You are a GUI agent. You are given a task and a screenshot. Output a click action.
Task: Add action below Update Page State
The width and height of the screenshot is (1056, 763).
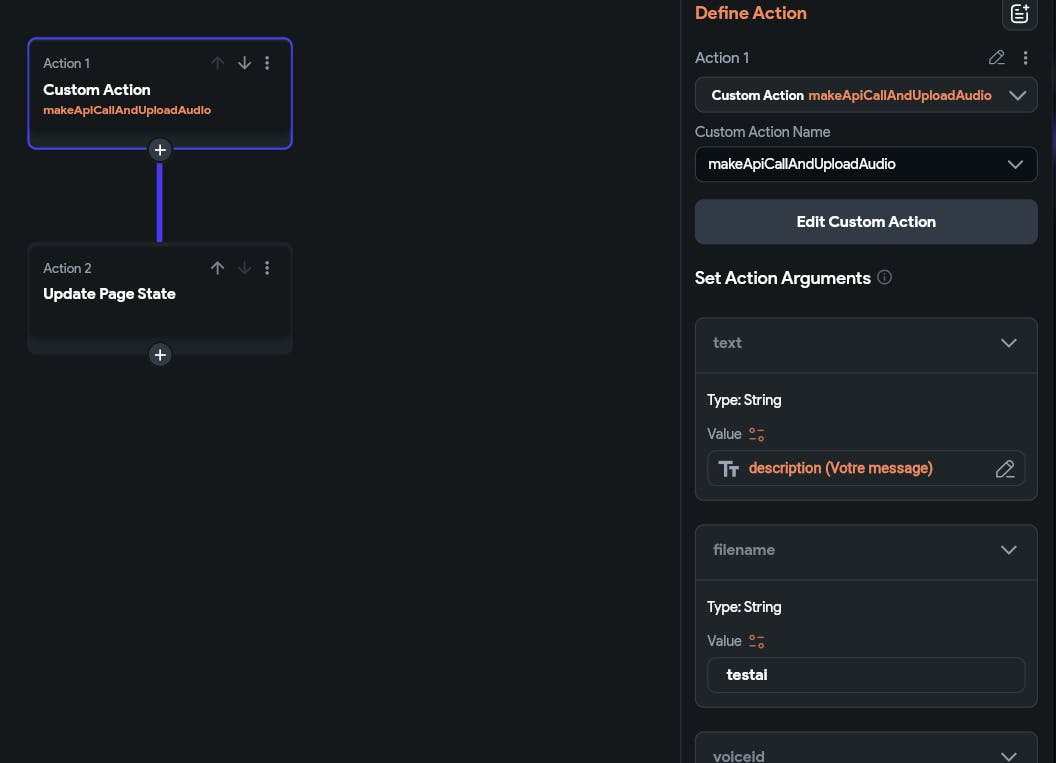point(159,355)
